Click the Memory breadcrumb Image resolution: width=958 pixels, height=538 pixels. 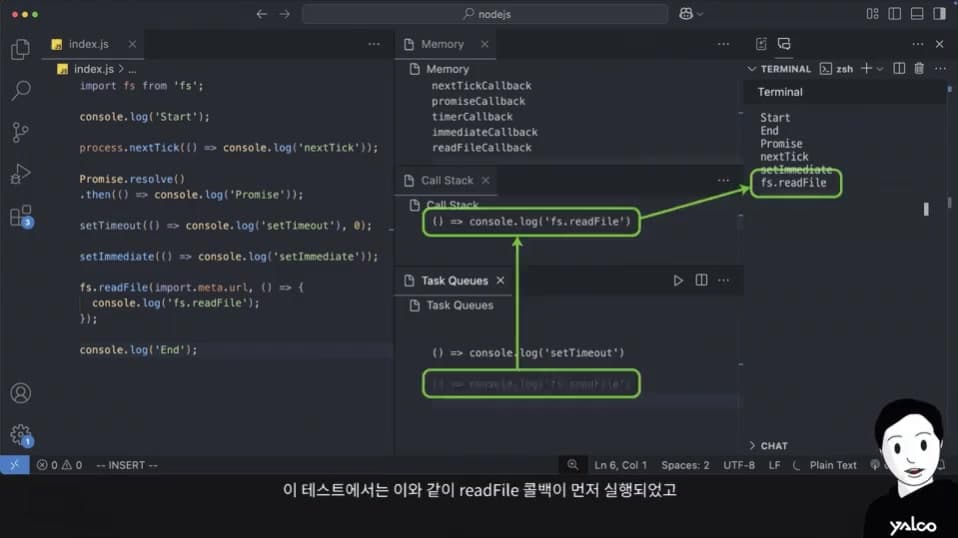pos(447,69)
